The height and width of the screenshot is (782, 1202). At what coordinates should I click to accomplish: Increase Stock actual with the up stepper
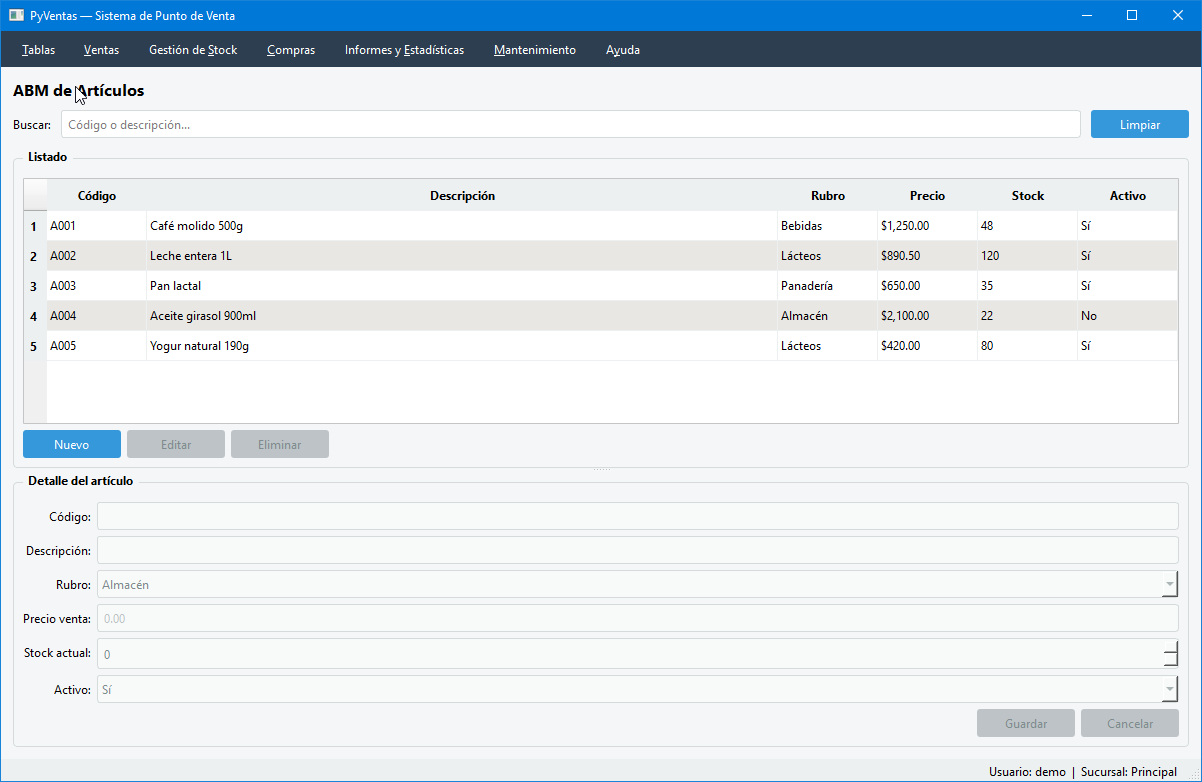[x=1170, y=648]
